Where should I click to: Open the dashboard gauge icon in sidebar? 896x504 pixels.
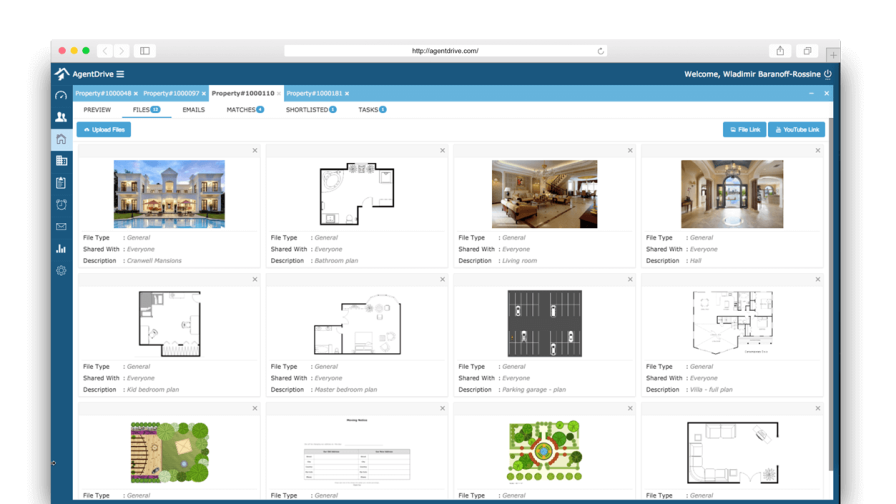coord(61,95)
